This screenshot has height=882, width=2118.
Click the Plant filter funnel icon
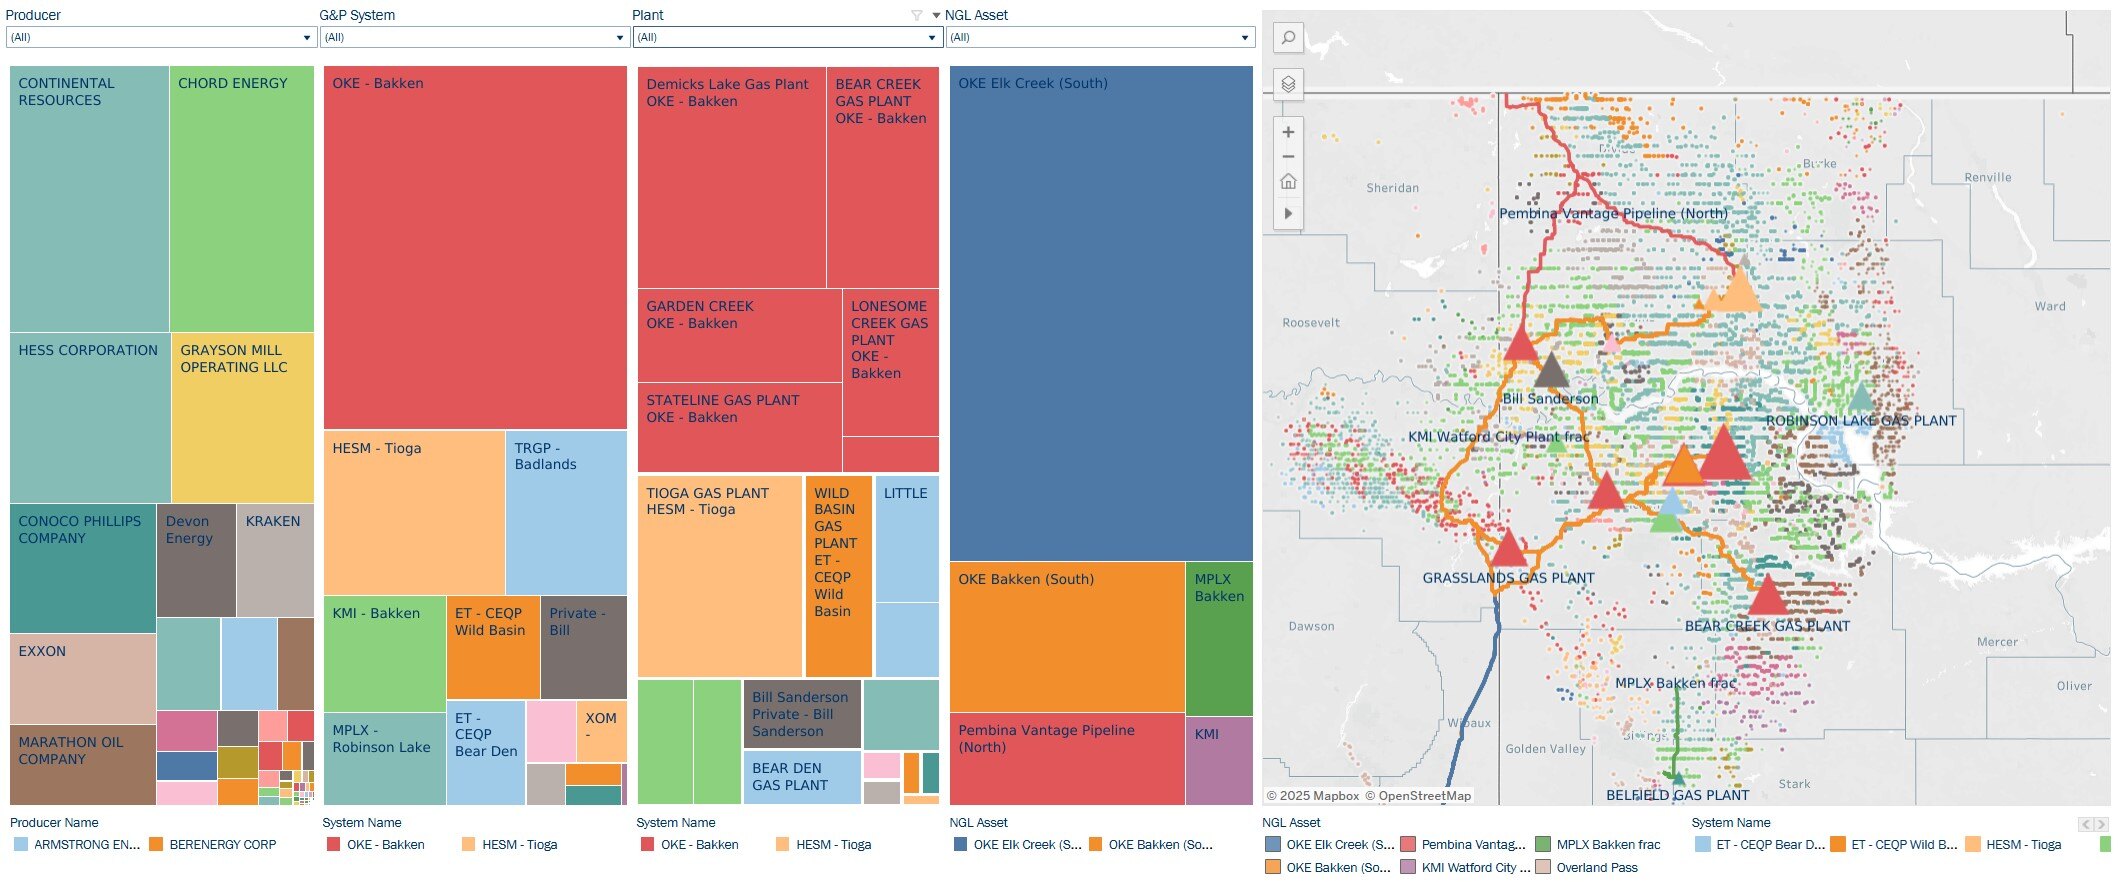click(916, 15)
